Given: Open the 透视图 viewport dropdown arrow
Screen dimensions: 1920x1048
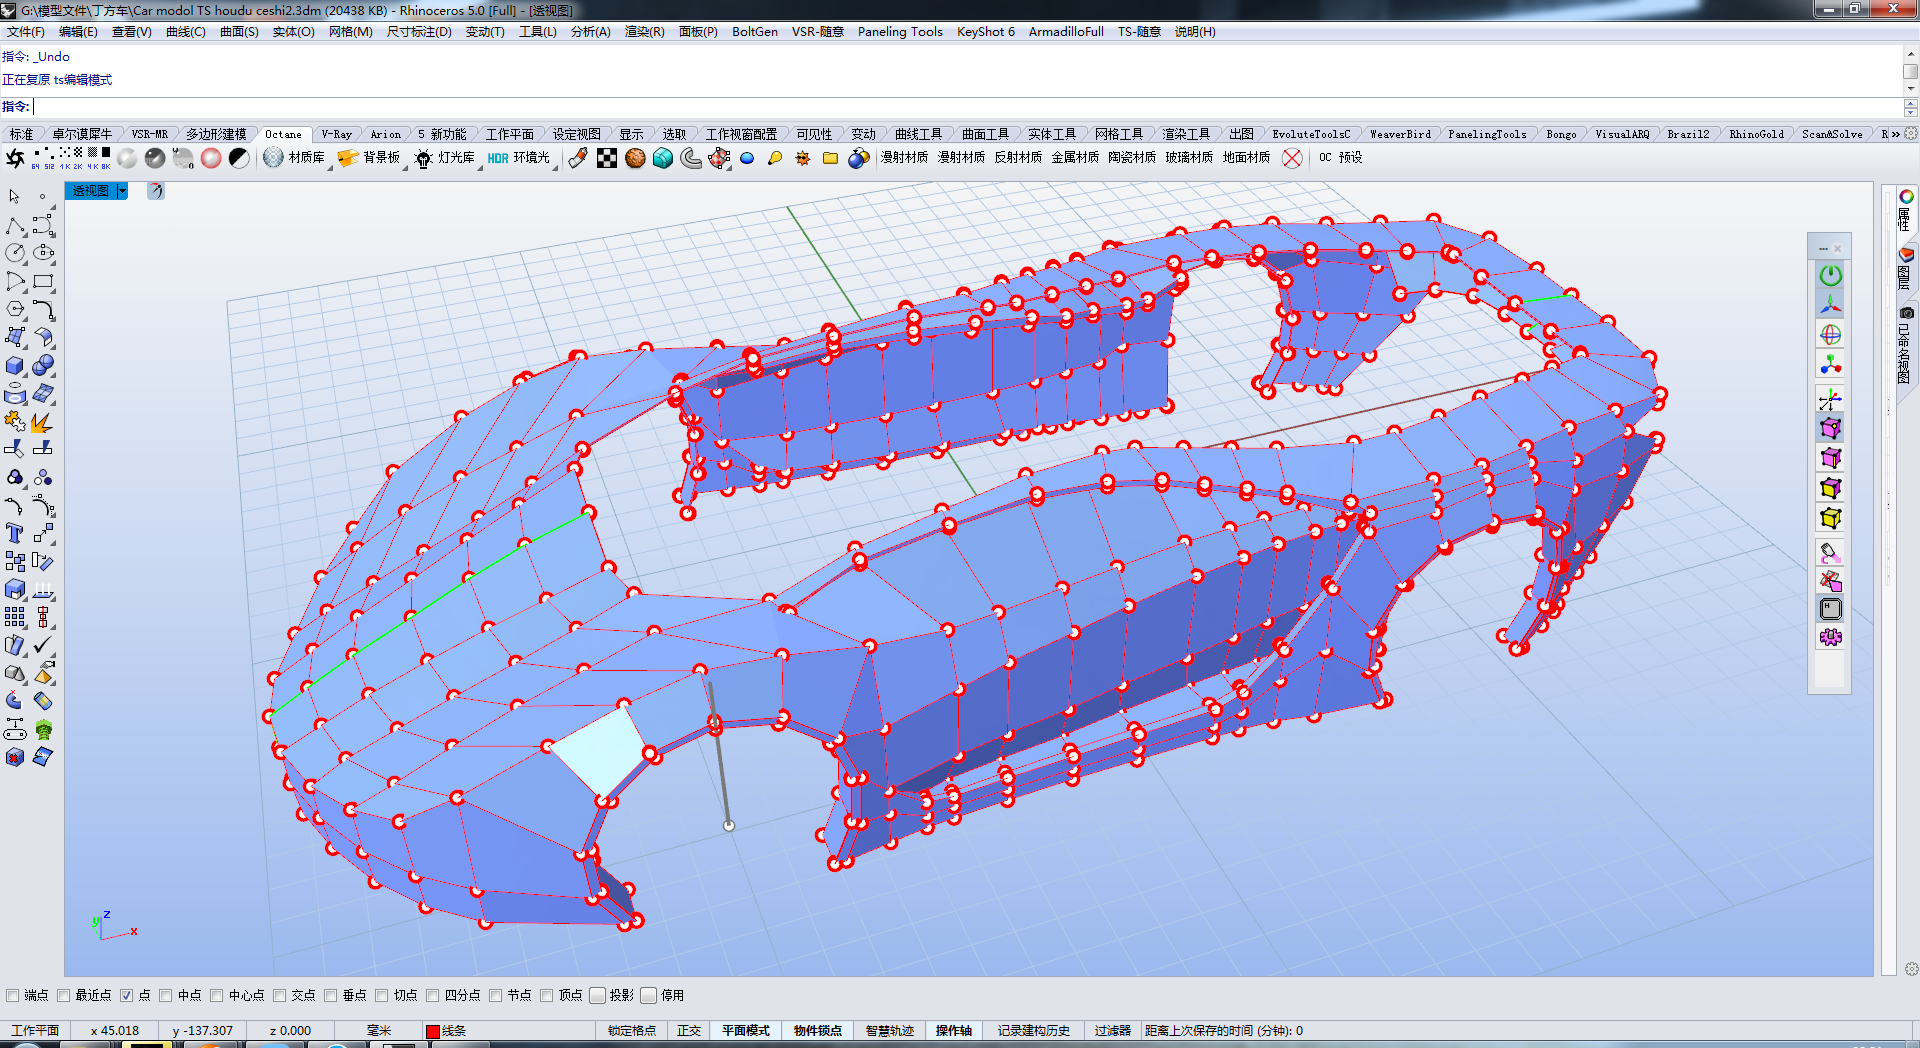Looking at the screenshot, I should point(122,191).
